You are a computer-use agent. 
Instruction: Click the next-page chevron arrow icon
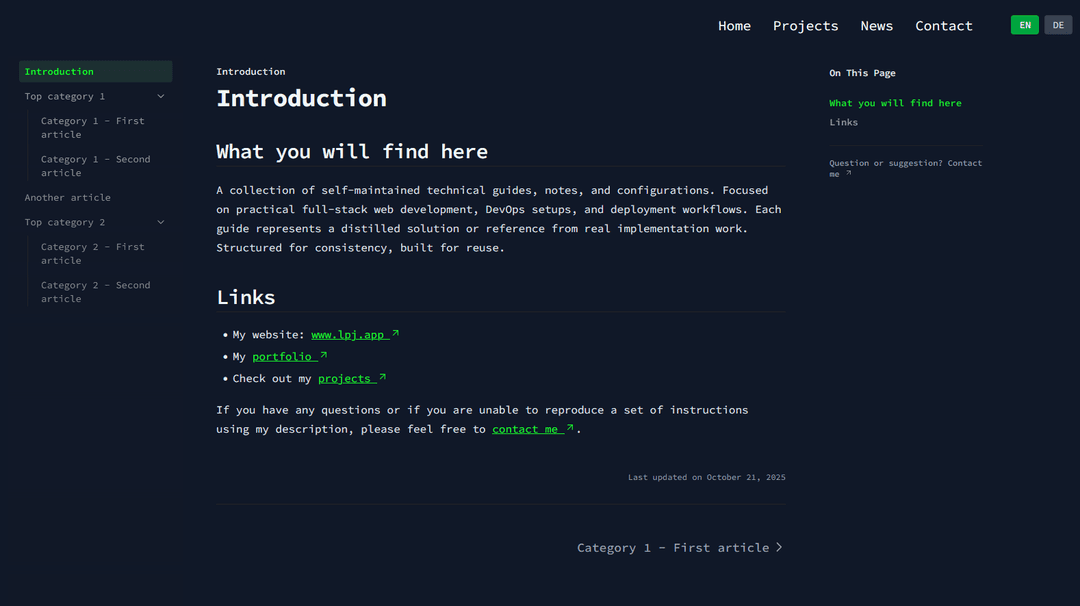779,547
